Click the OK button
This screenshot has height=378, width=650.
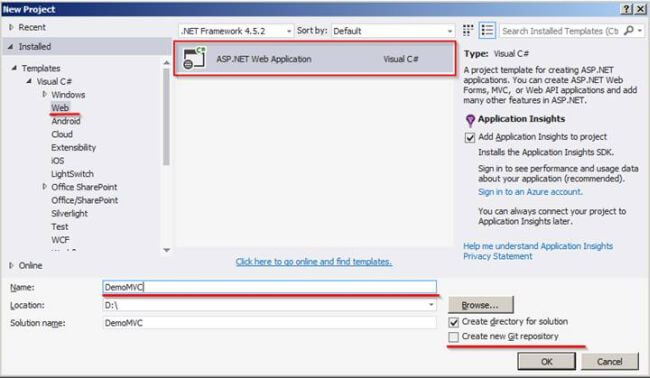pyautogui.click(x=546, y=361)
